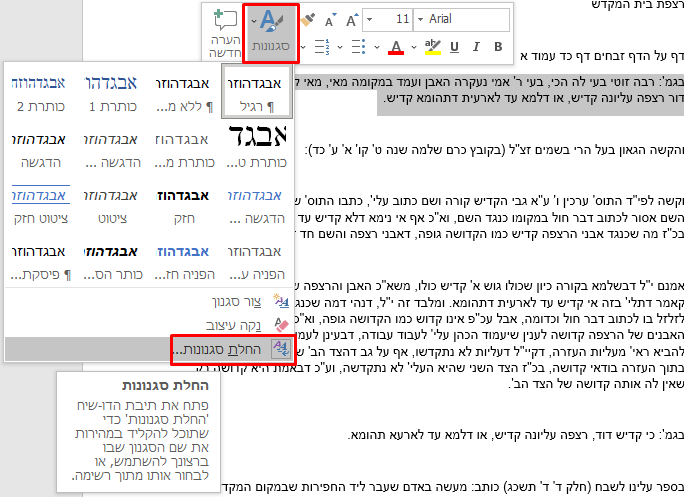
Task: Apply the large כותרת ט... title style
Action: pyautogui.click(x=256, y=147)
